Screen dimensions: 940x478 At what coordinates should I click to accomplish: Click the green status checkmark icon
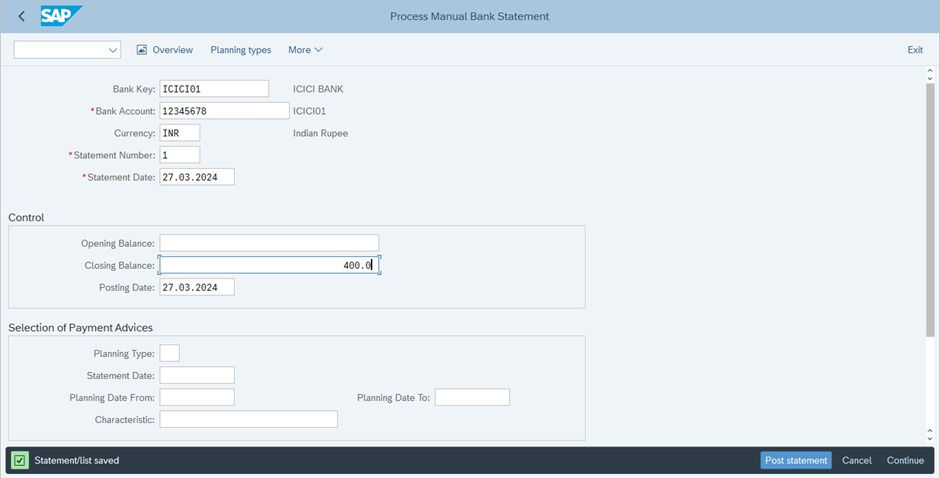(20, 461)
